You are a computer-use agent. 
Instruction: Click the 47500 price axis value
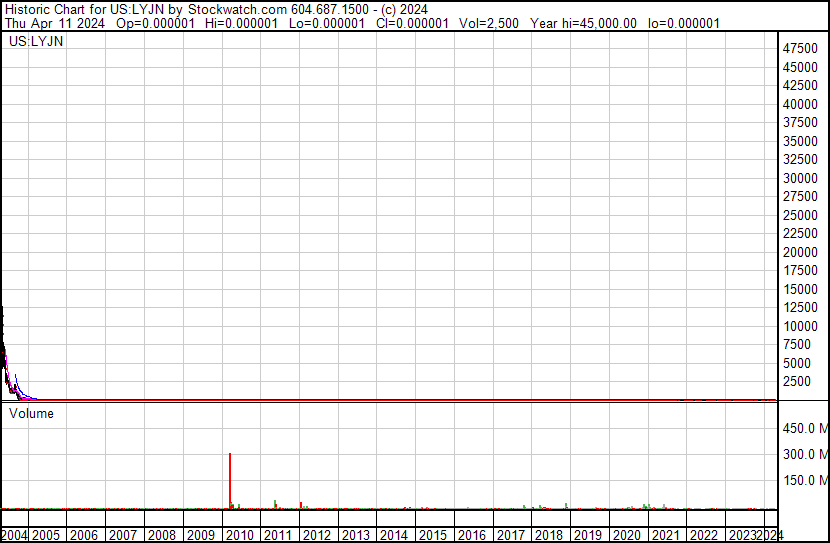pos(800,48)
